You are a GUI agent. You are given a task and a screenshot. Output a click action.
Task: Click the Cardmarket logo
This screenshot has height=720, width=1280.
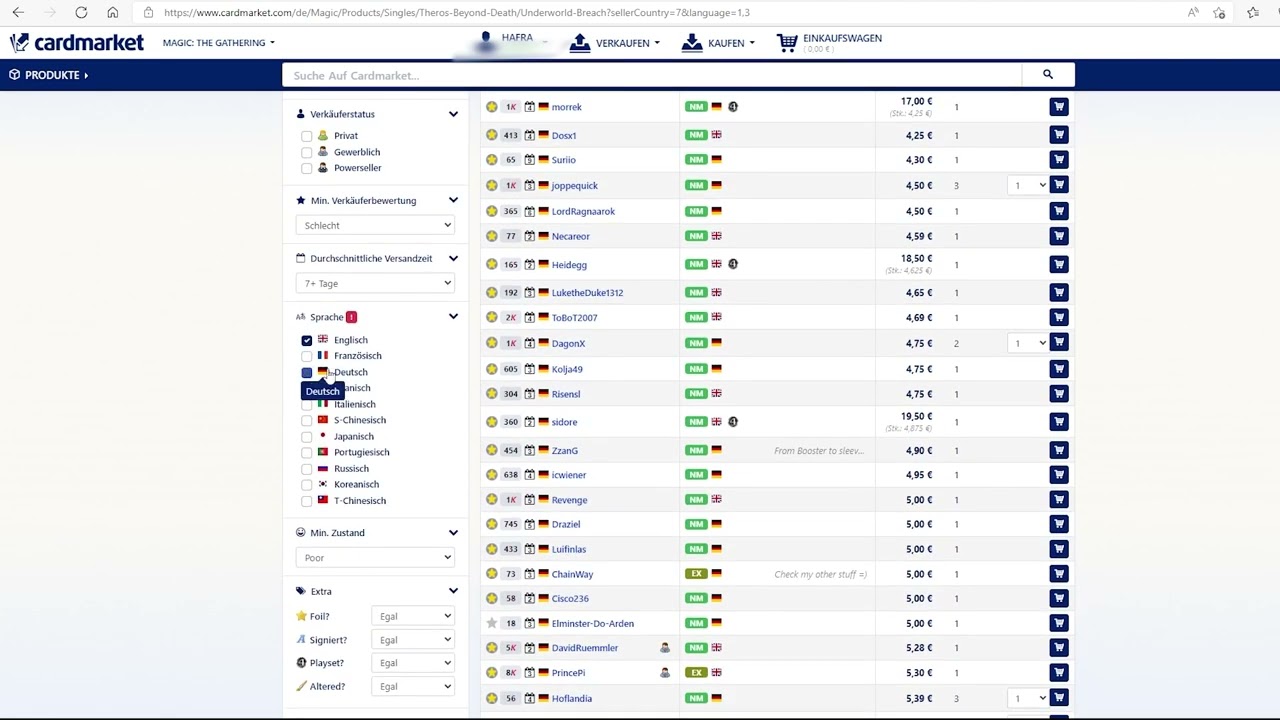77,43
